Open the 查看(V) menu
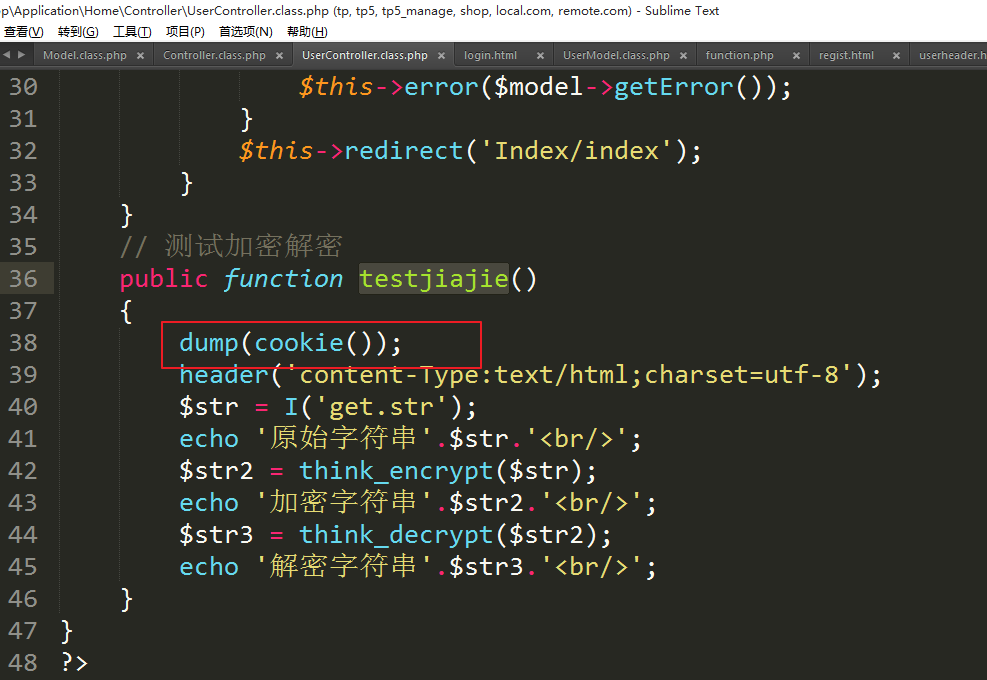987x680 pixels. point(23,32)
